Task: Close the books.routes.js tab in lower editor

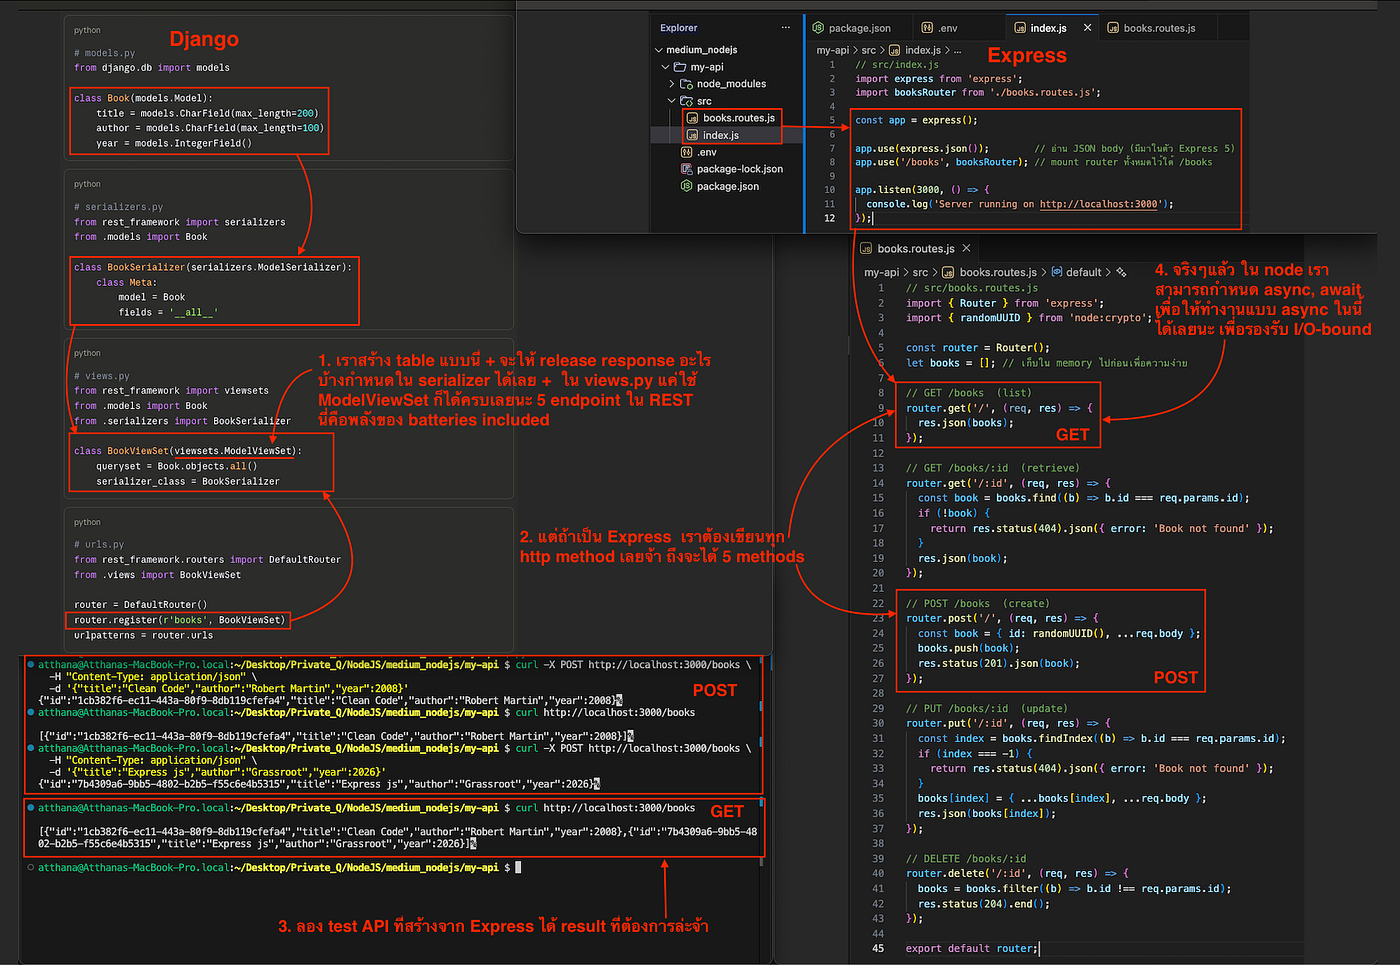Action: point(966,249)
